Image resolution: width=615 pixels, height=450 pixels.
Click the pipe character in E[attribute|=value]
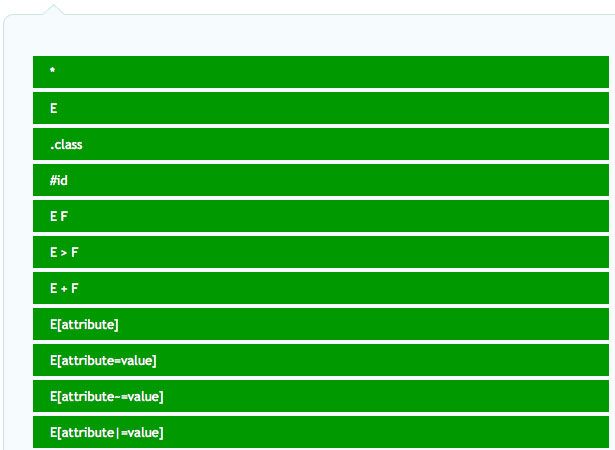(121, 433)
